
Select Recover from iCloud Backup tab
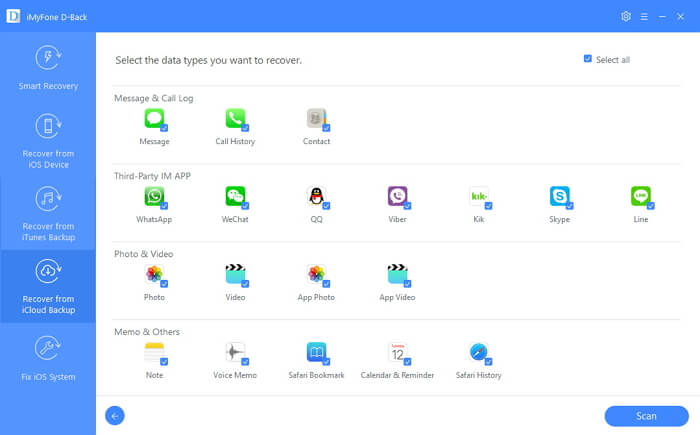tap(48, 286)
